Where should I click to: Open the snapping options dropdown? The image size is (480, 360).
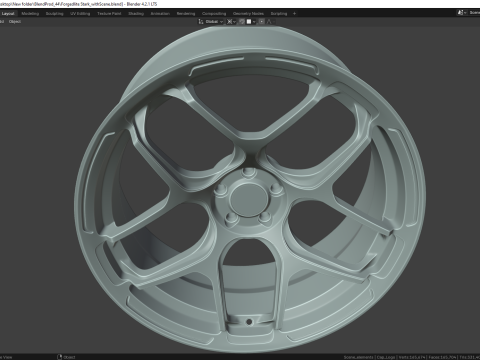point(251,22)
